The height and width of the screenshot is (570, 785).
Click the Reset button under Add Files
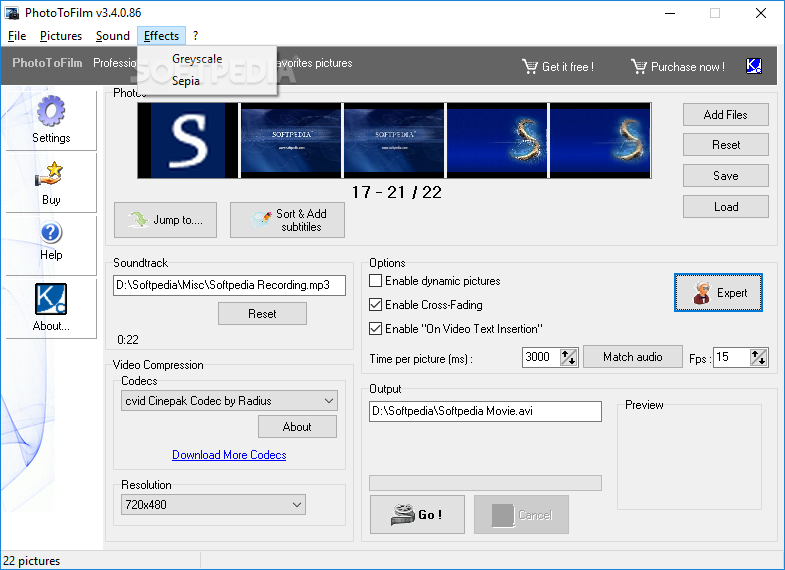[725, 145]
